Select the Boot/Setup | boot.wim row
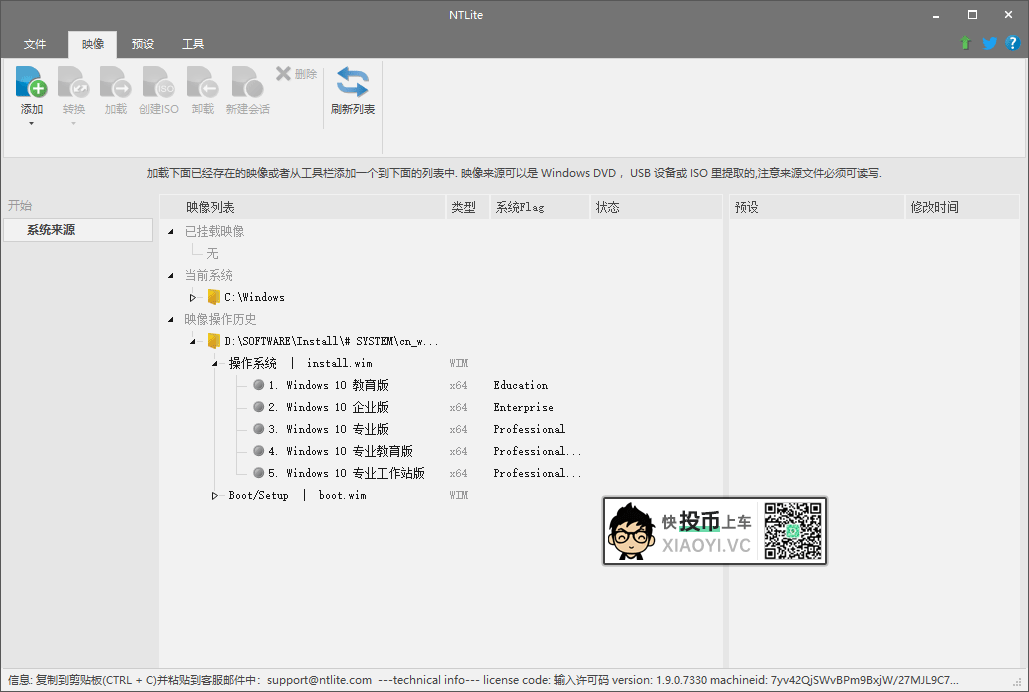This screenshot has height=692, width=1029. (x=297, y=496)
